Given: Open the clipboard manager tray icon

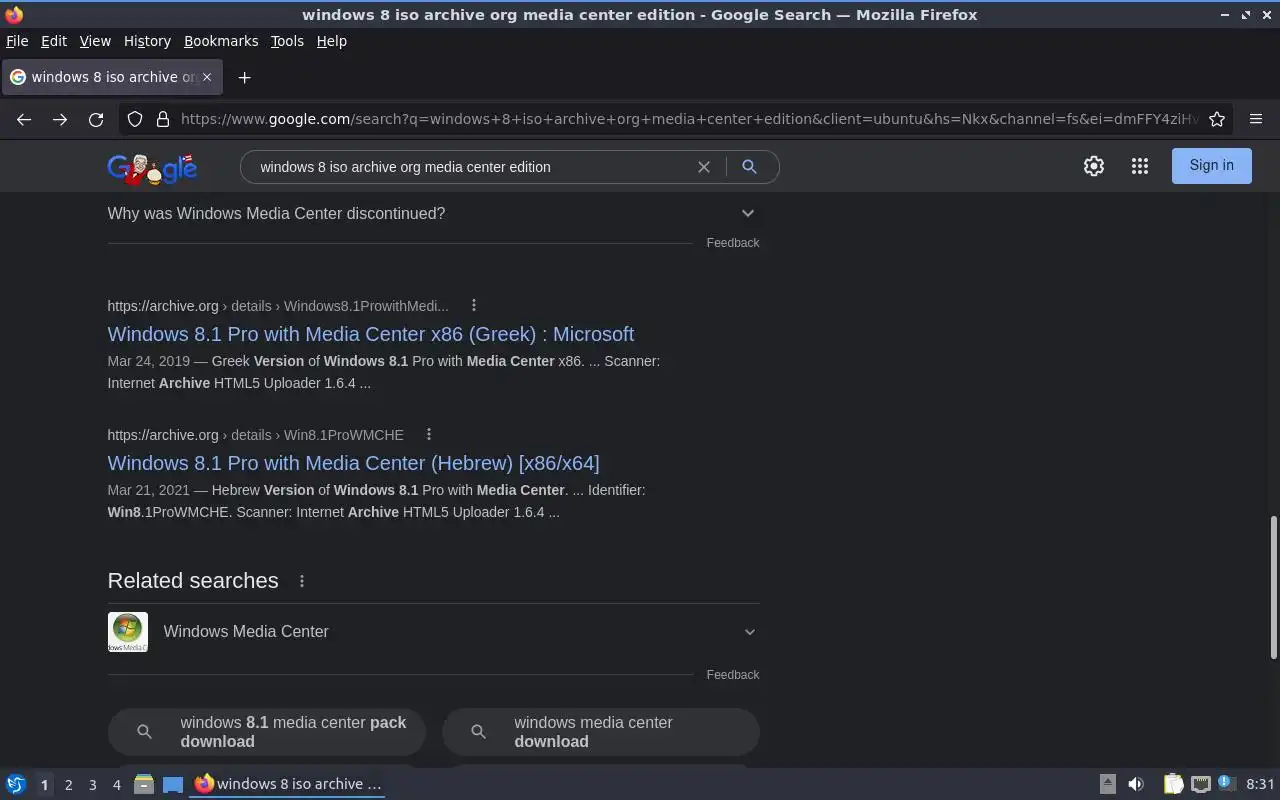Looking at the screenshot, I should [1173, 784].
